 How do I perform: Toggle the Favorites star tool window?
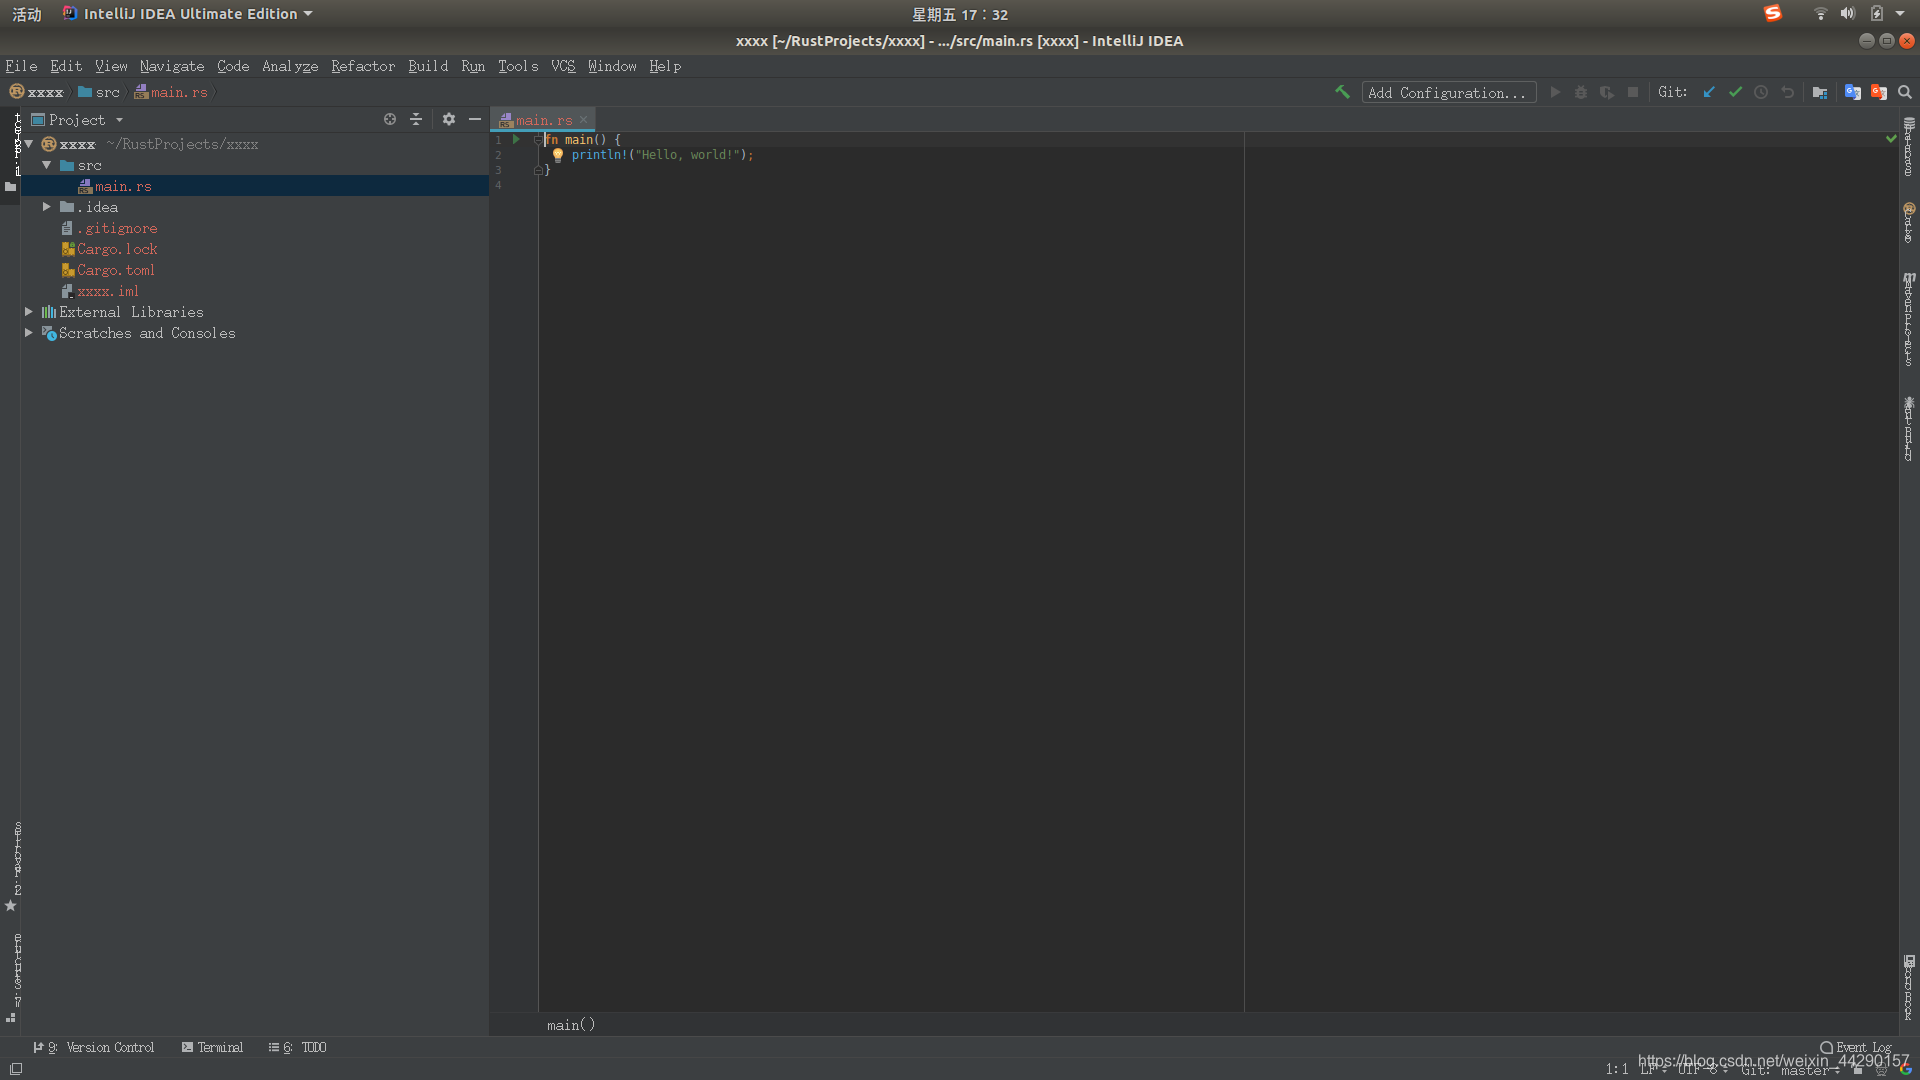(11, 906)
